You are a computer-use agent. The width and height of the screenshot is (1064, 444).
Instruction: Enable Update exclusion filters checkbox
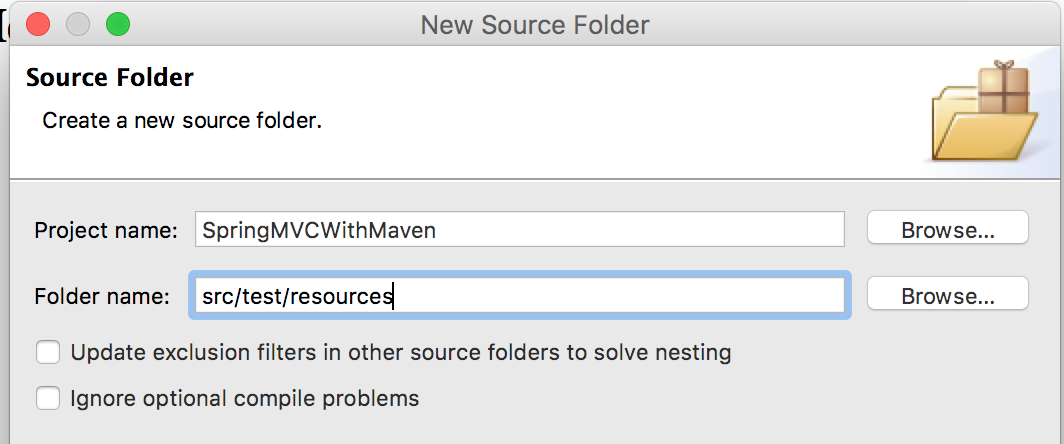click(48, 353)
